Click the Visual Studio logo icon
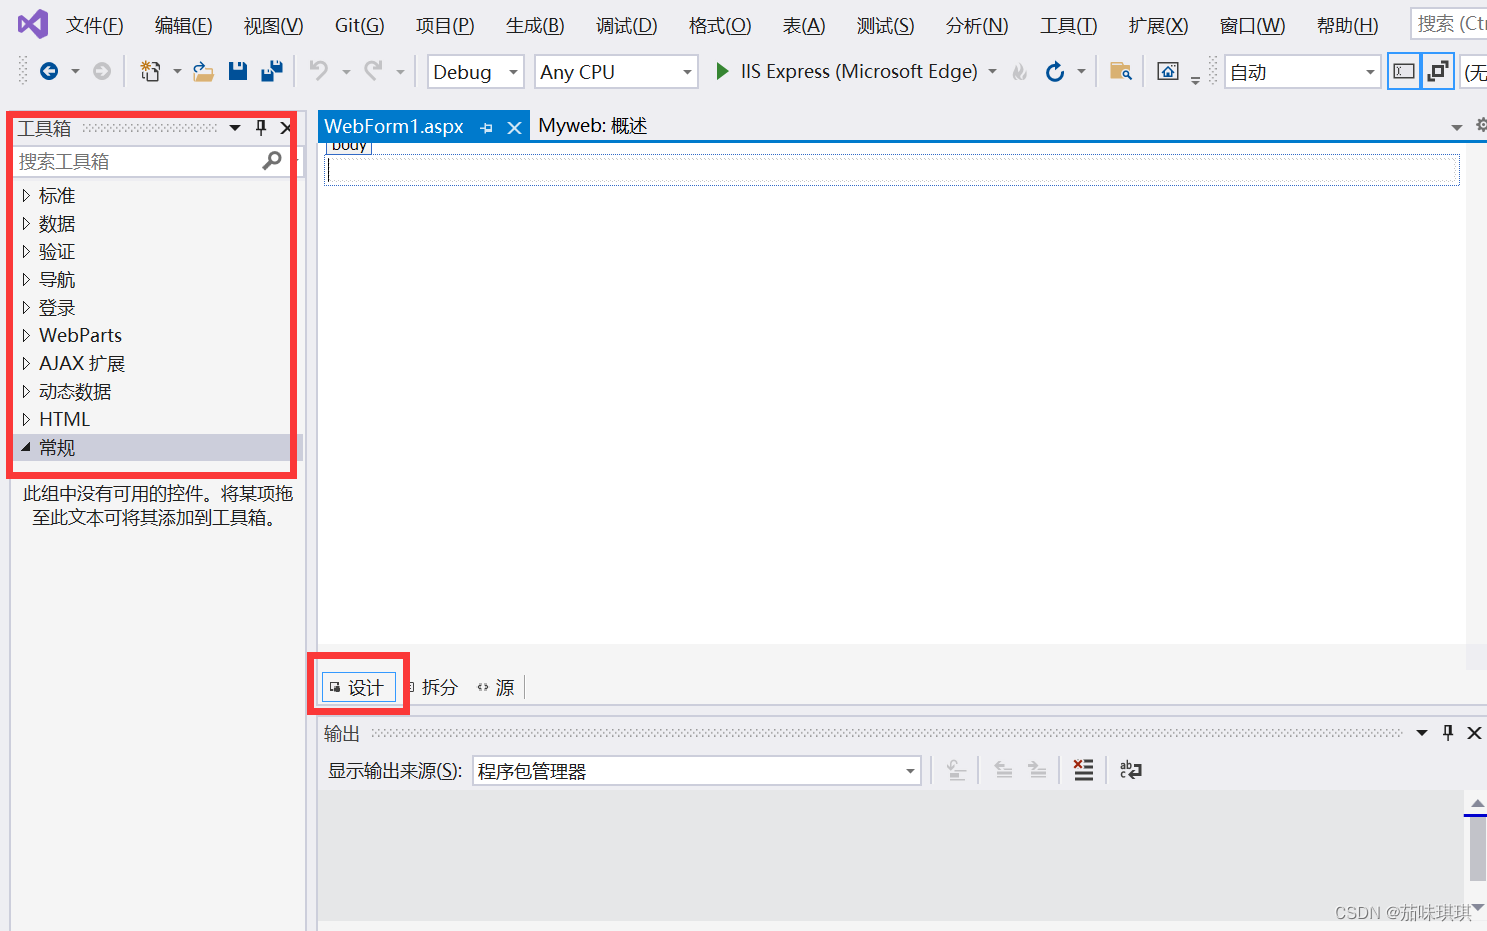1487x931 pixels. point(33,23)
